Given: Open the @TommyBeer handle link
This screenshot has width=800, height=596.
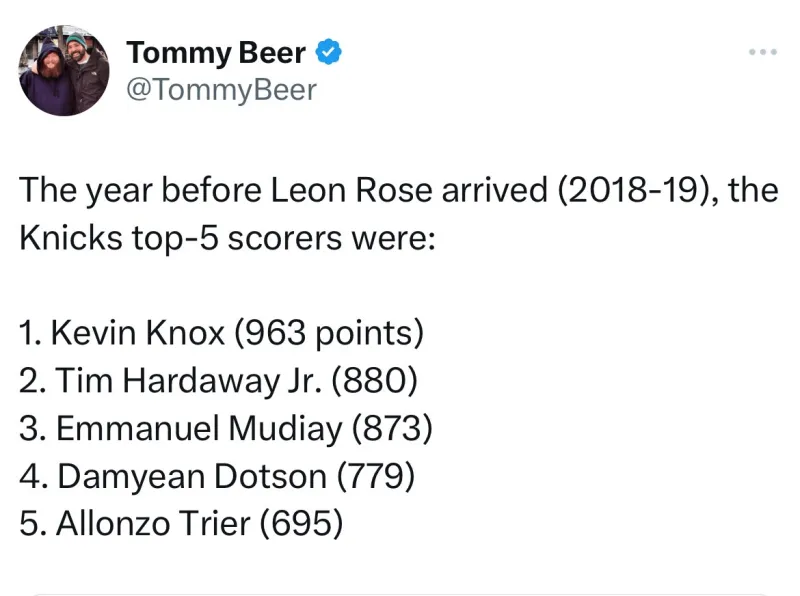Looking at the screenshot, I should pos(221,90).
